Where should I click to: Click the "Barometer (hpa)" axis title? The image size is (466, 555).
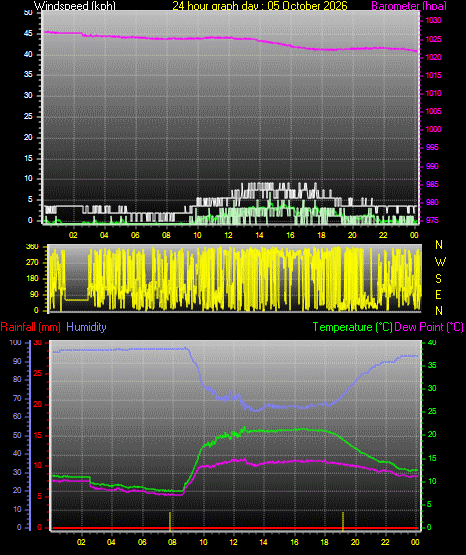(x=409, y=6)
